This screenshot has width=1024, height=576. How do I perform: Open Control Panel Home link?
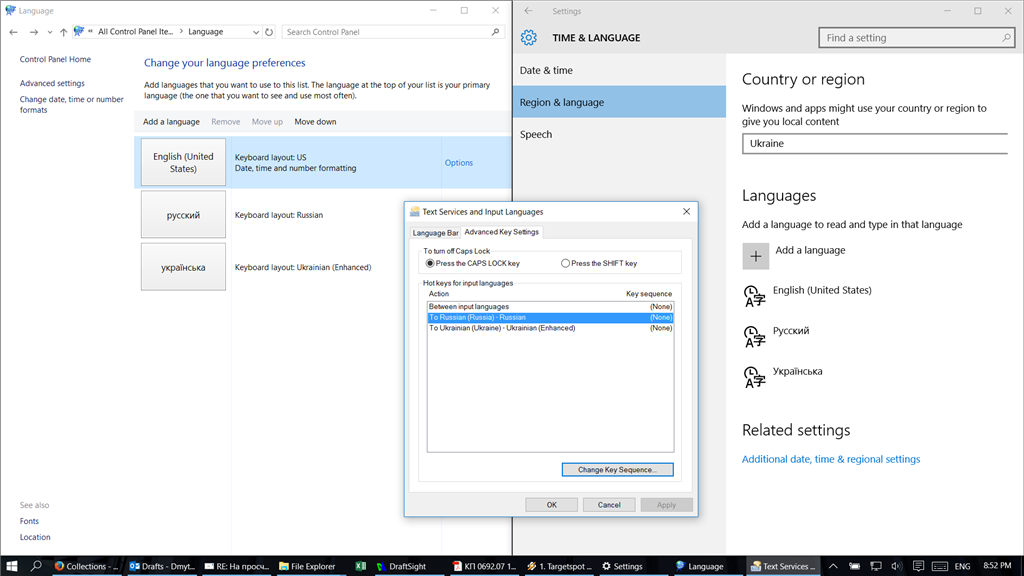click(x=55, y=59)
